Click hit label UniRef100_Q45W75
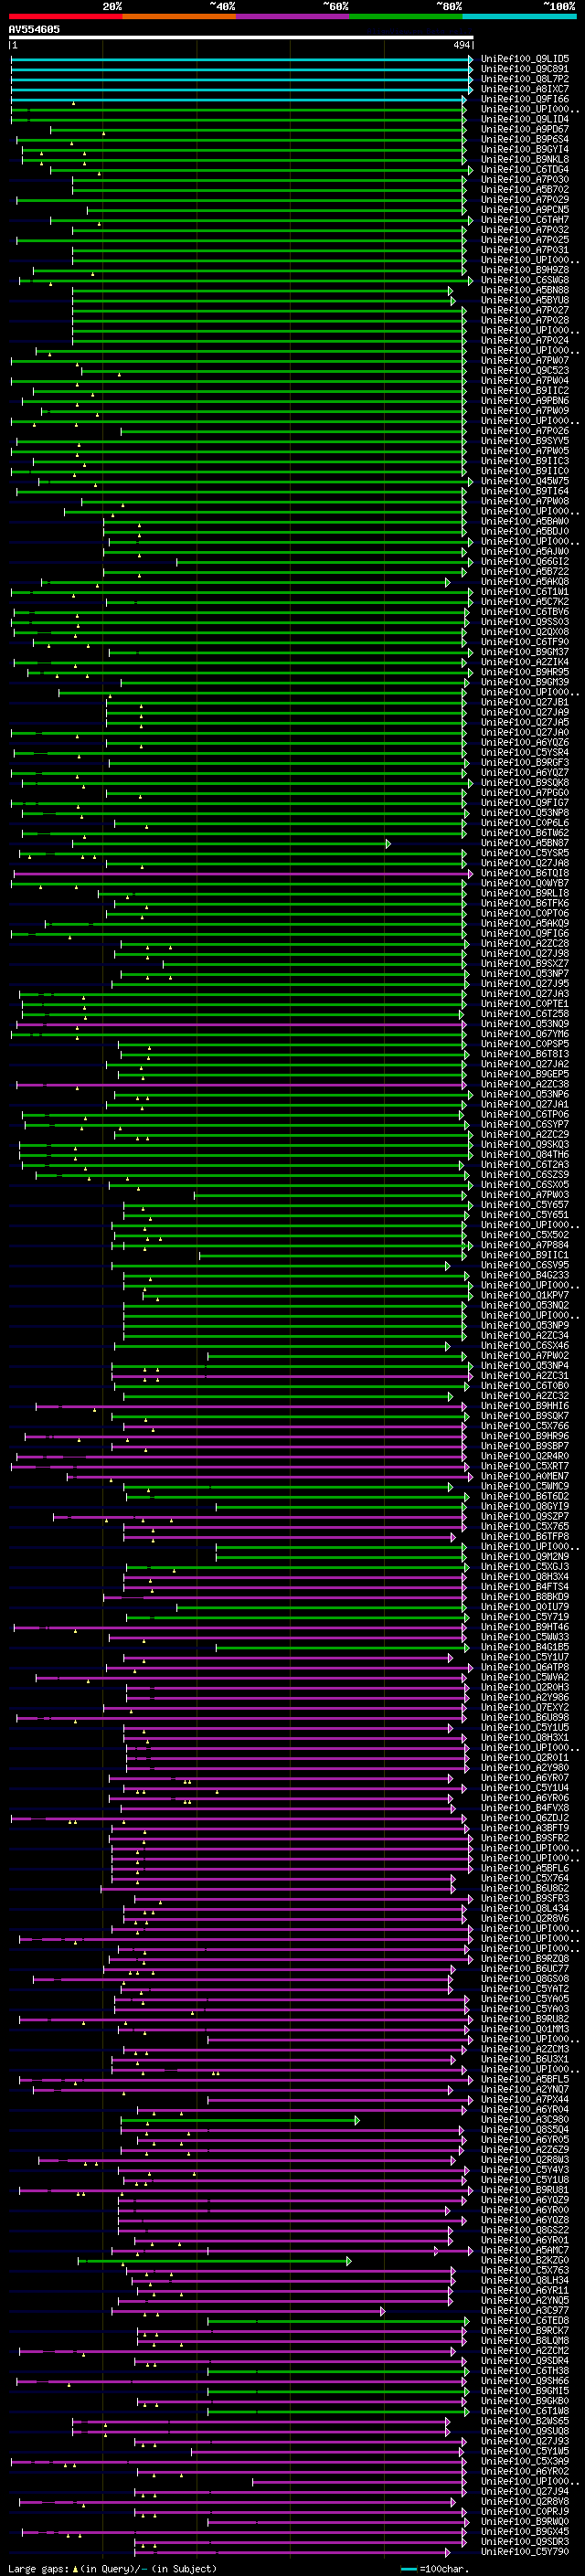This screenshot has width=585, height=2576. (525, 481)
